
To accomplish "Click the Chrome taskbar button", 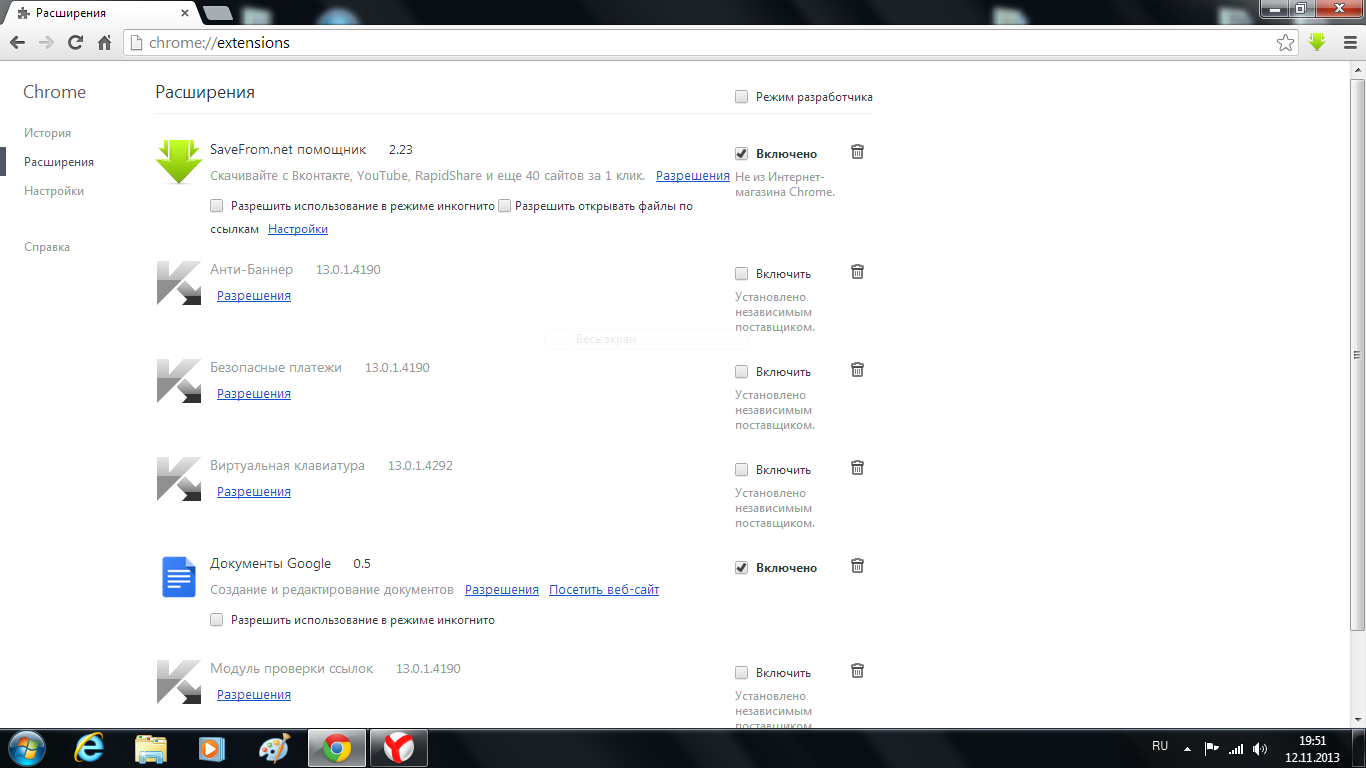I will [x=337, y=748].
